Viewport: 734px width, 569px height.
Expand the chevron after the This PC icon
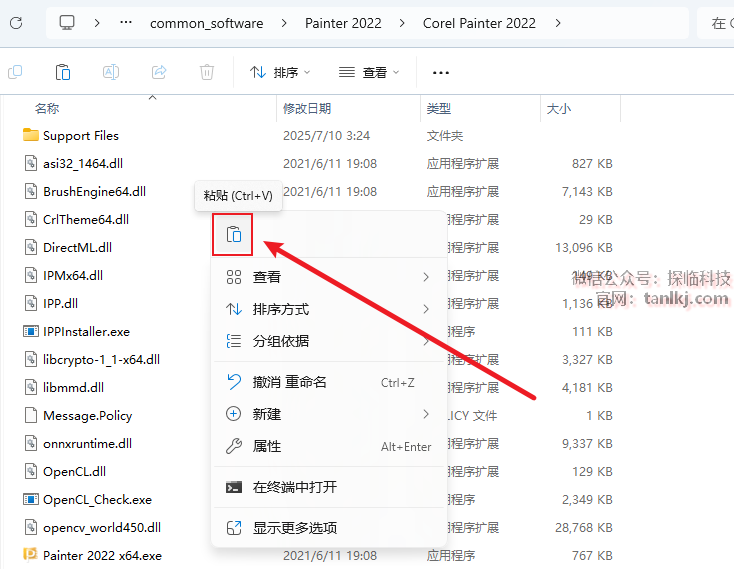[x=97, y=23]
